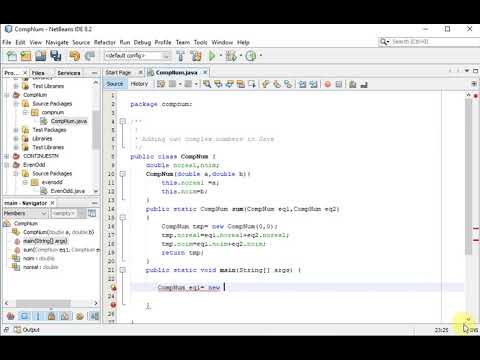Viewport: 480px width, 360px height.
Task: Toggle Show Inner Classes in Navigator
Action: tap(65, 316)
